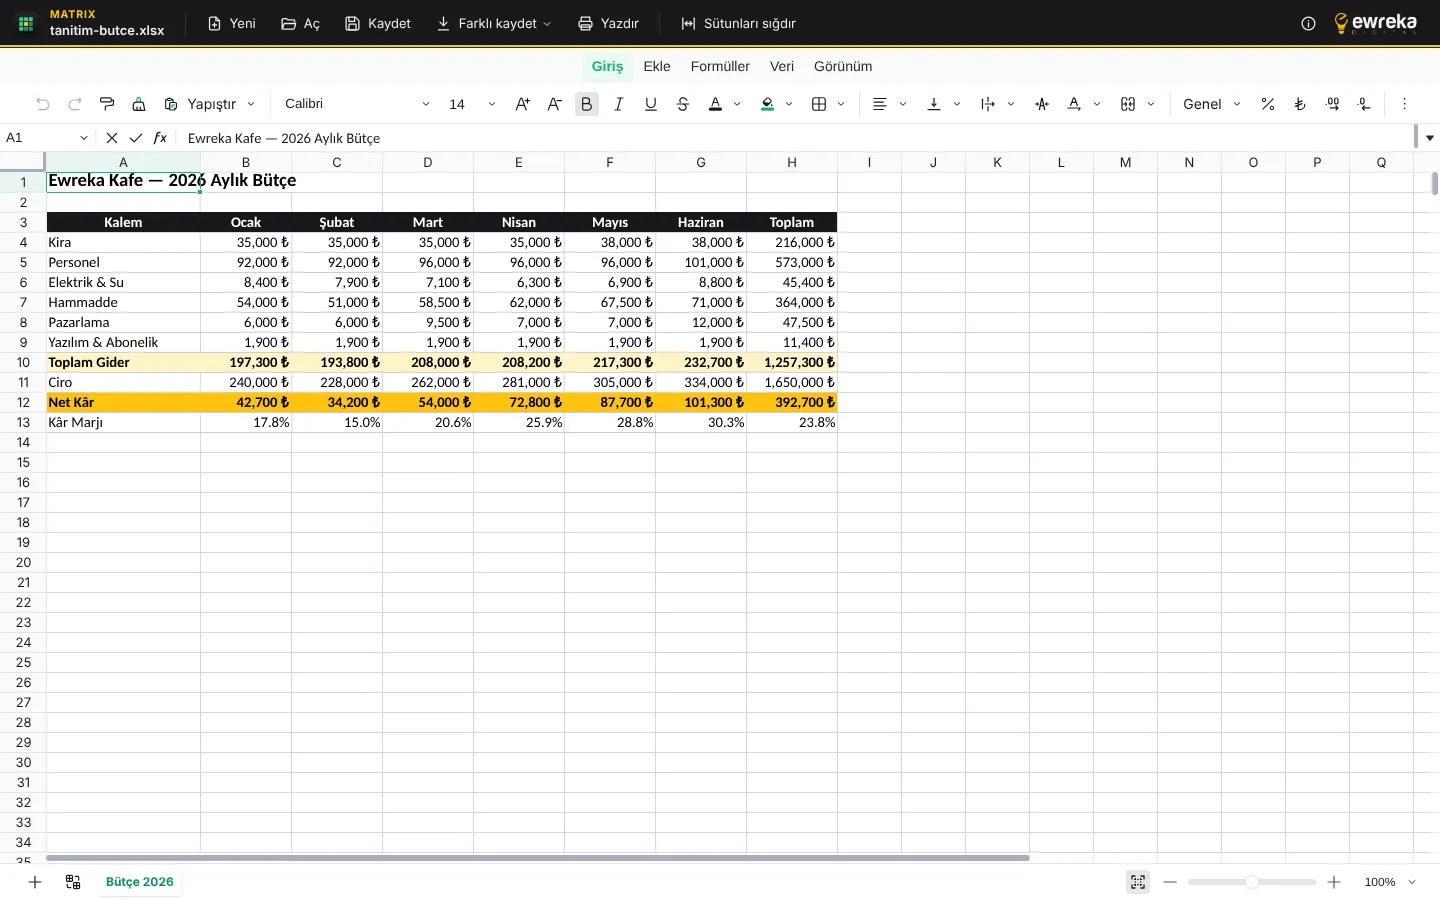Screen dimensions: 1440x900
Task: Toggle bold formatting
Action: click(587, 104)
